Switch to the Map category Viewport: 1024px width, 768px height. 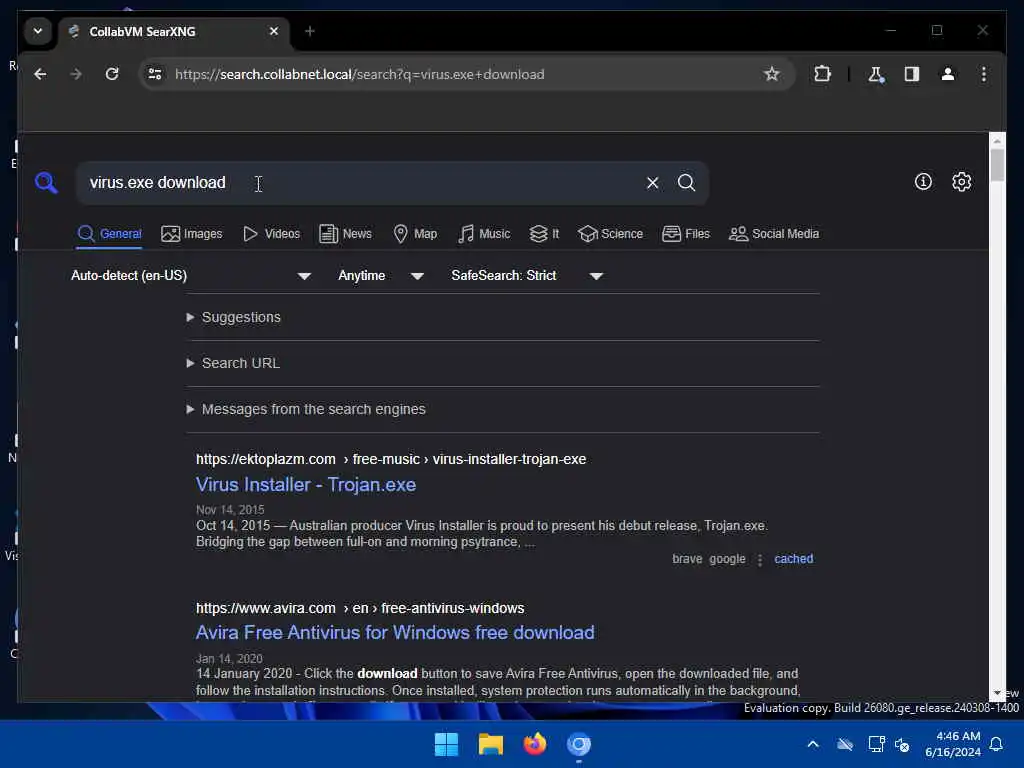point(415,234)
